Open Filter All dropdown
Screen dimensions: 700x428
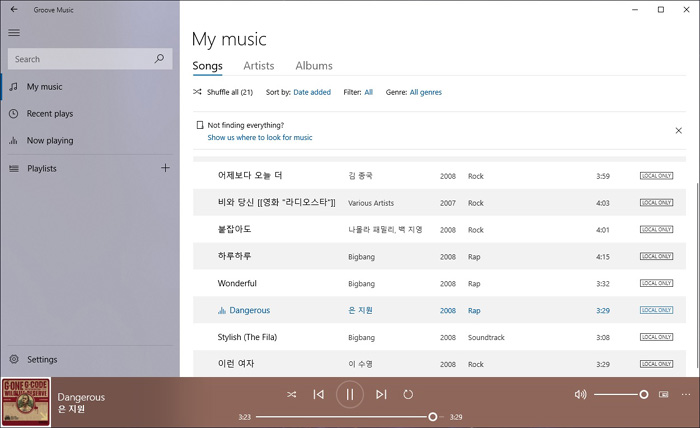tap(368, 92)
